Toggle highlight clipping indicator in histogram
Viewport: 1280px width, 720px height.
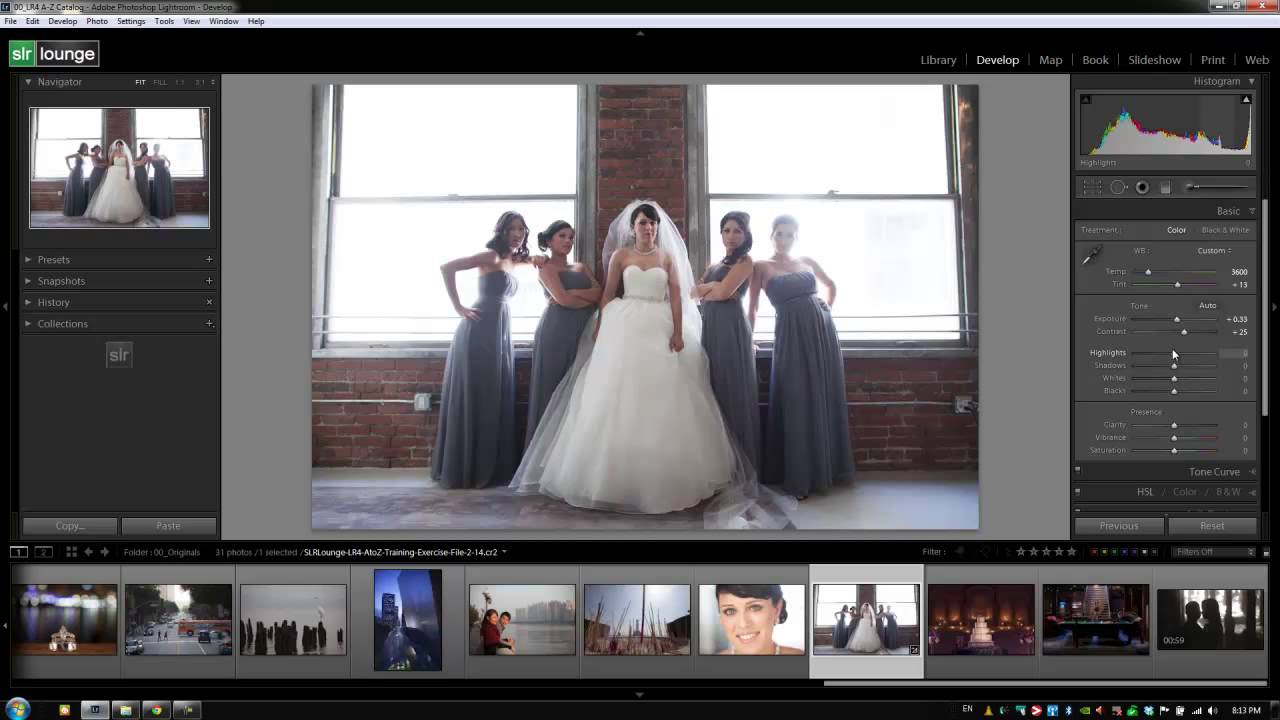[x=1246, y=99]
